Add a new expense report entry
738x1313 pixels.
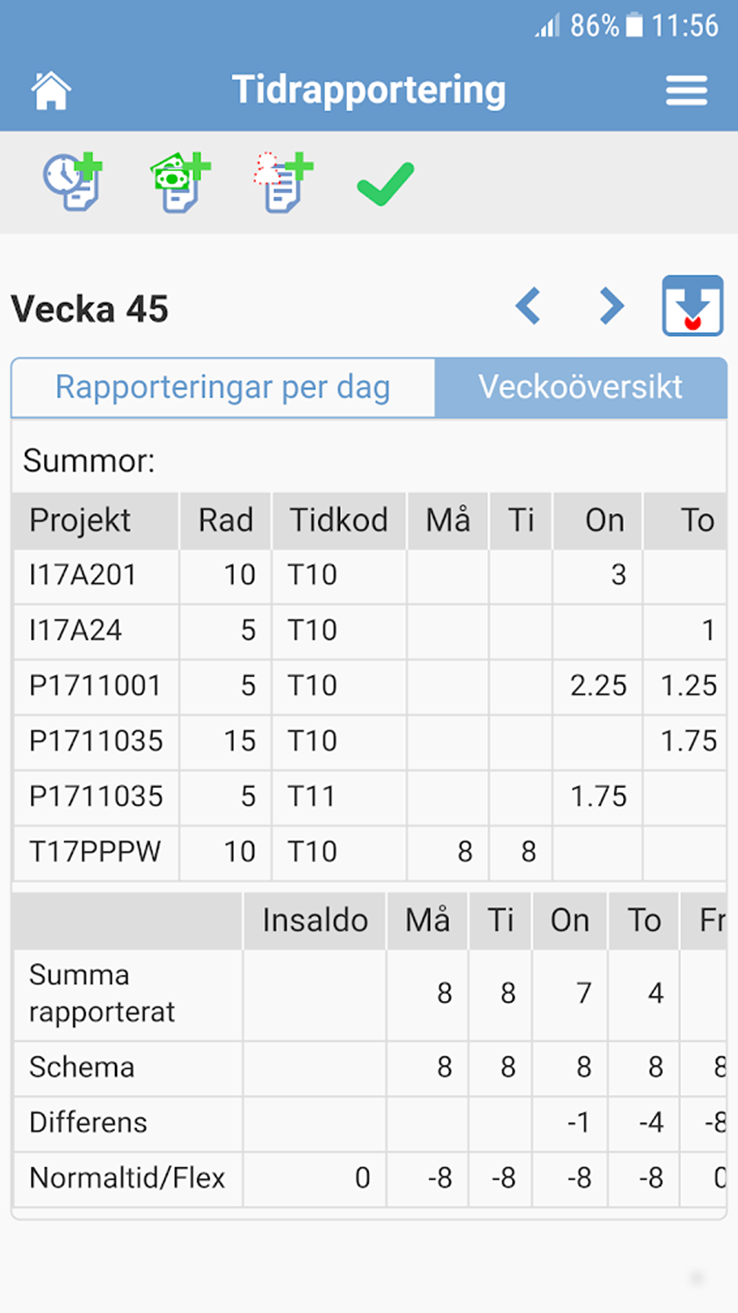tap(179, 182)
